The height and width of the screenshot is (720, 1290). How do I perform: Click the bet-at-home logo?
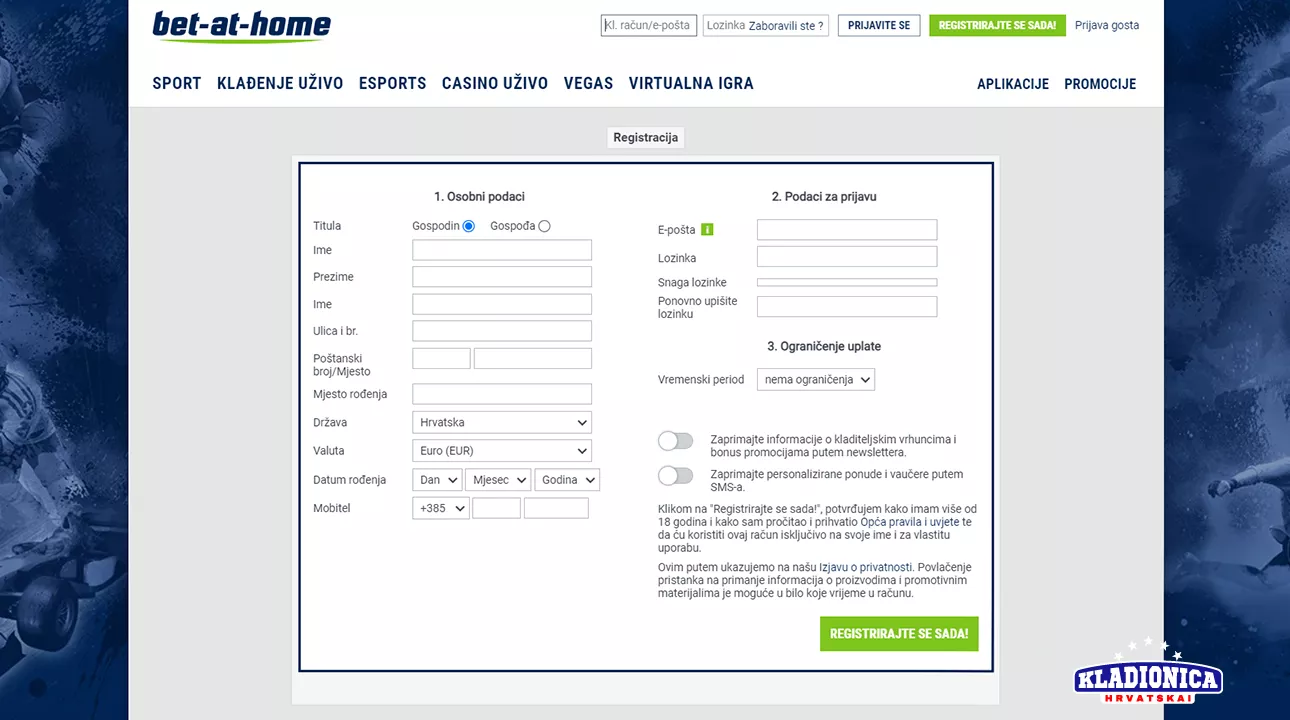(242, 28)
